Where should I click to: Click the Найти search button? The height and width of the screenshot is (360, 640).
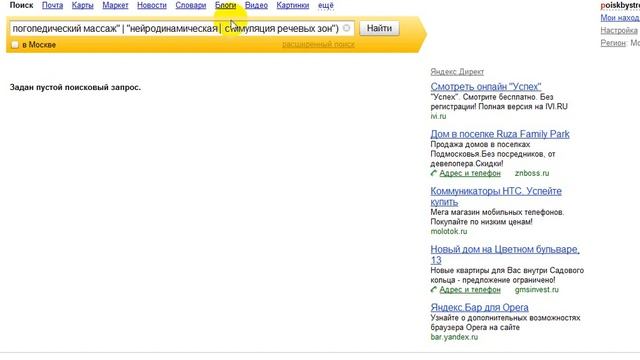[x=379, y=28]
